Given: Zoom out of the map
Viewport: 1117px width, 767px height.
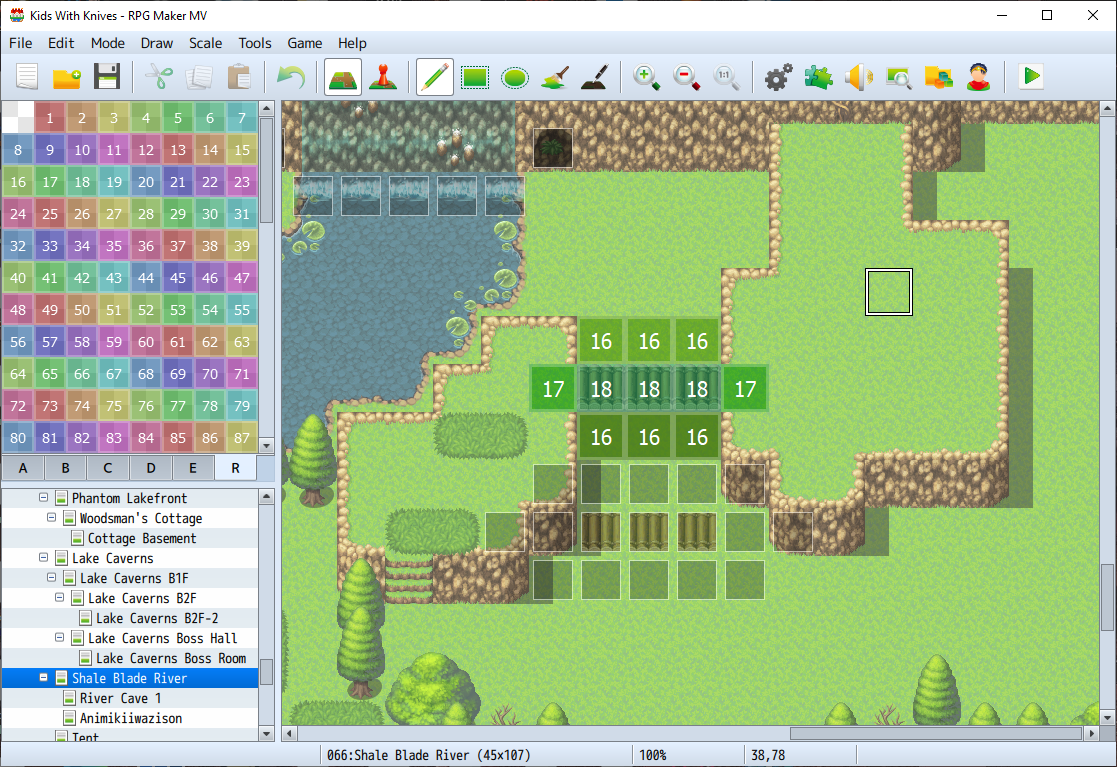Looking at the screenshot, I should tap(686, 77).
